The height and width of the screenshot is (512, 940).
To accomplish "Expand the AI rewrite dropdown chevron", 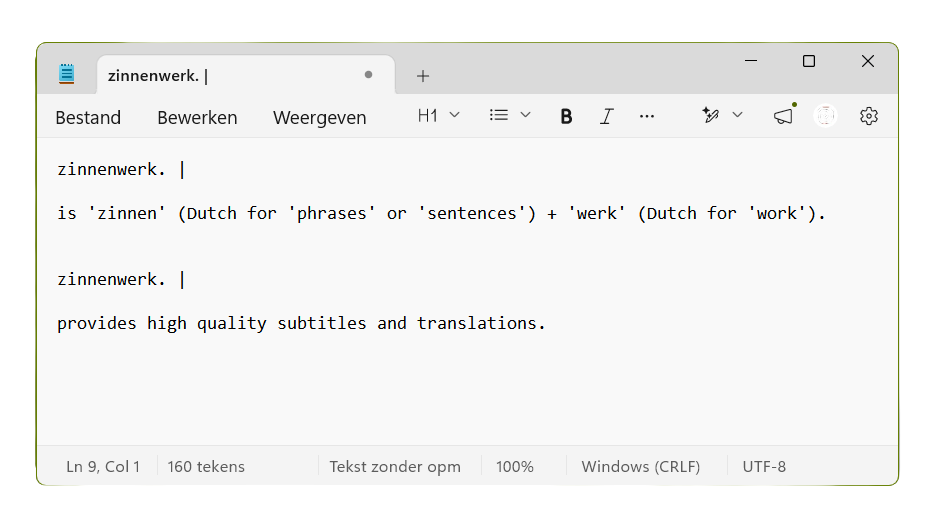I will (737, 115).
